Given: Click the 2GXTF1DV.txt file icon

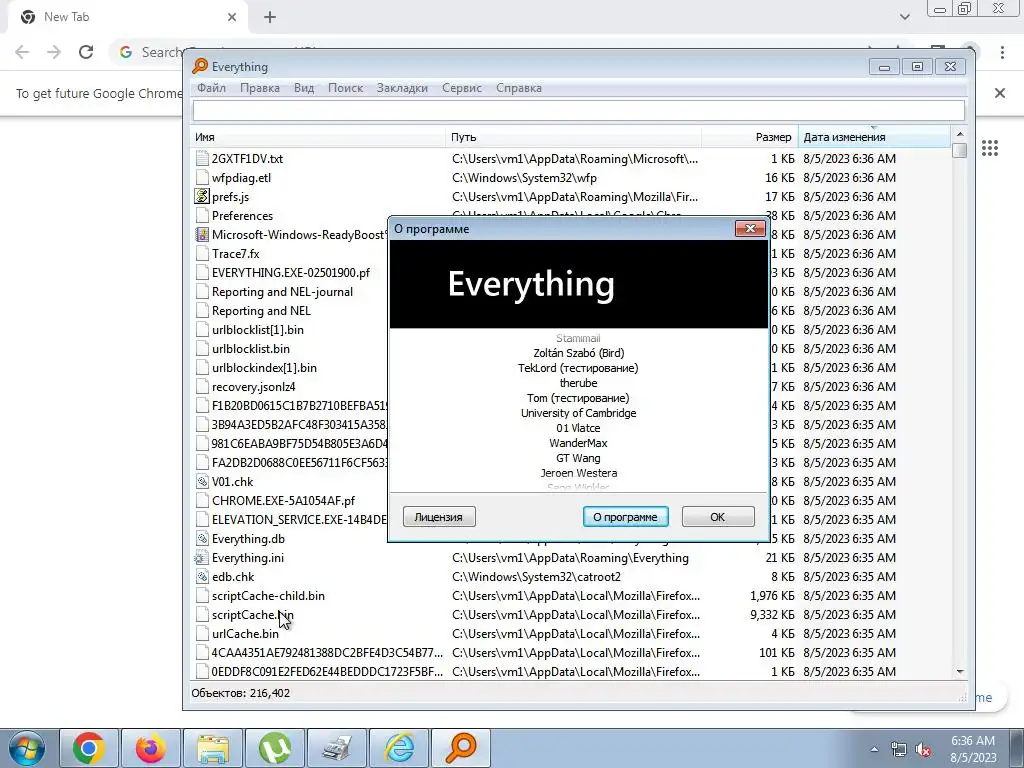Looking at the screenshot, I should coord(202,159).
